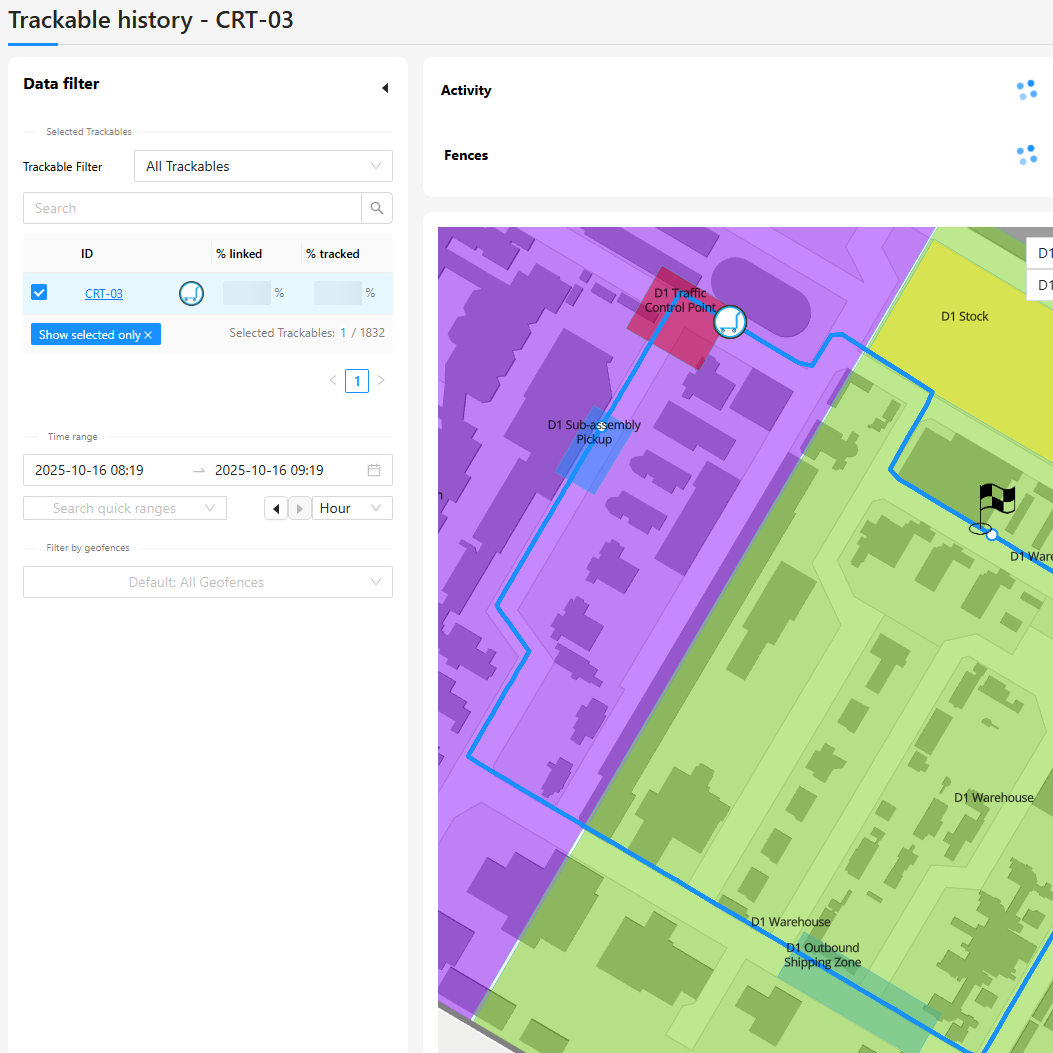Collapse the Data filter panel arrow

pos(385,88)
